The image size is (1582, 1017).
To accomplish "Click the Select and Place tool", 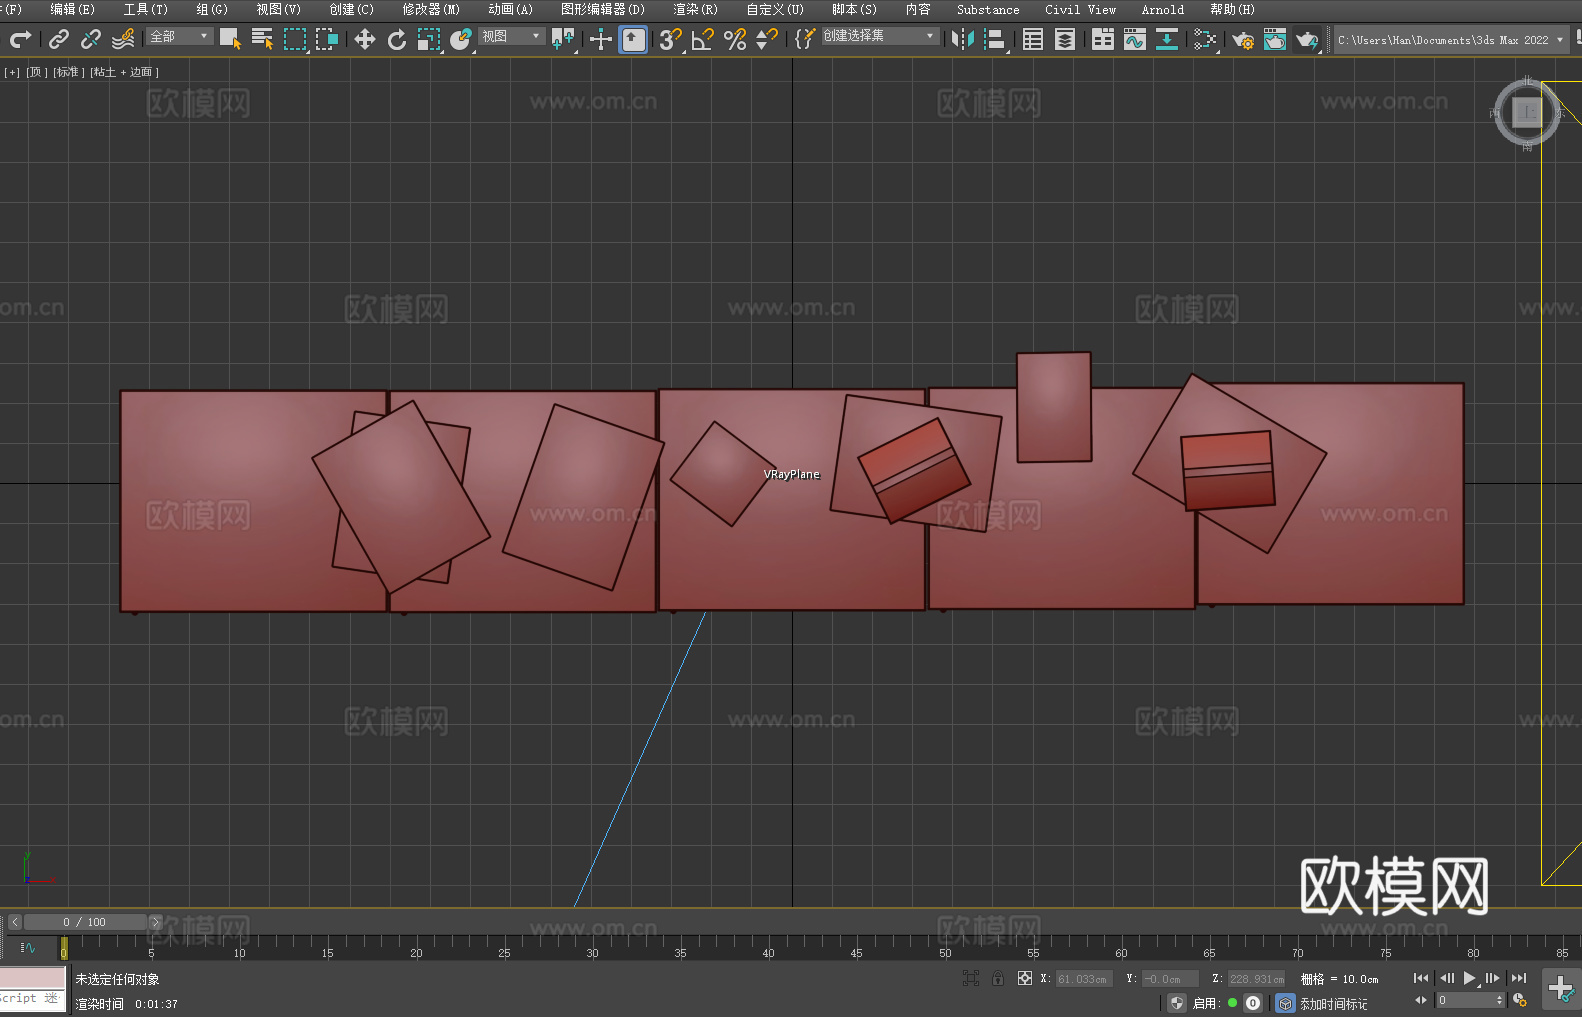I will point(461,39).
